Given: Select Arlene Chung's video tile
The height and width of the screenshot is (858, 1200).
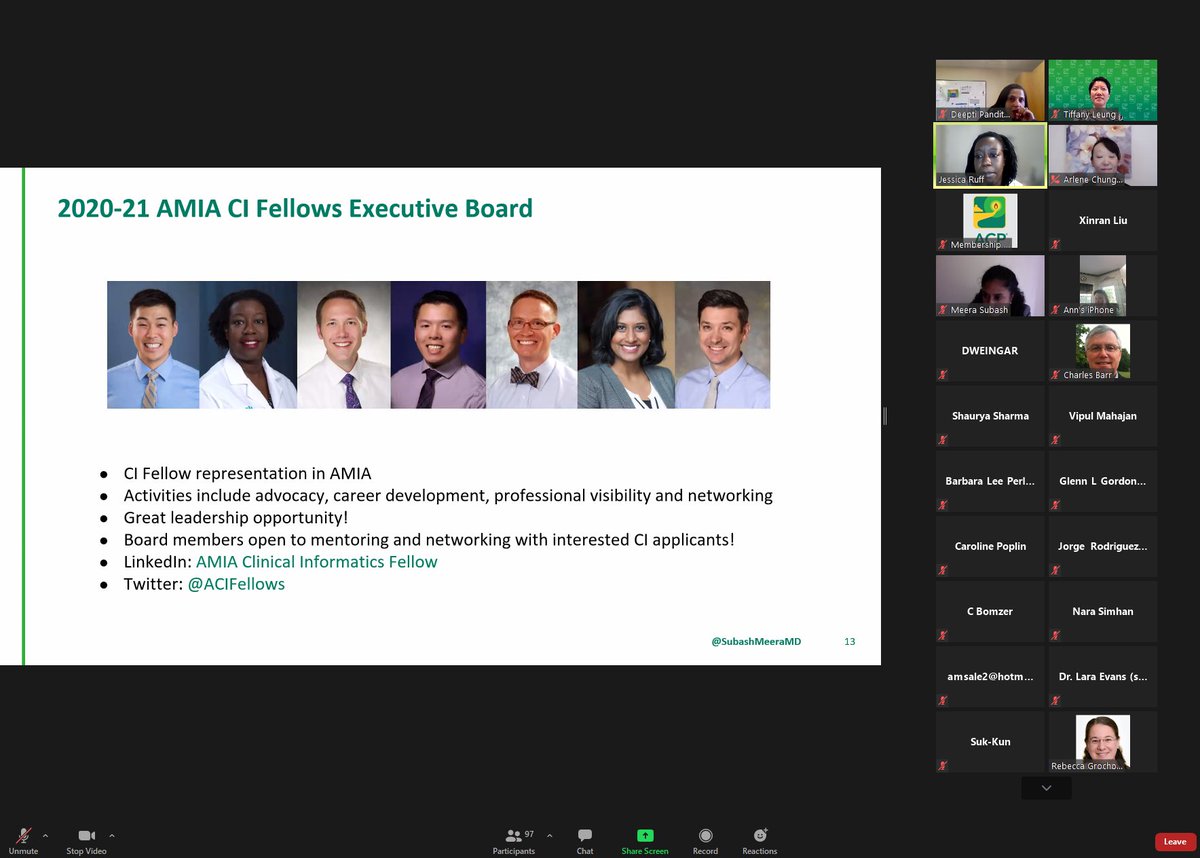Looking at the screenshot, I should click(x=1103, y=155).
